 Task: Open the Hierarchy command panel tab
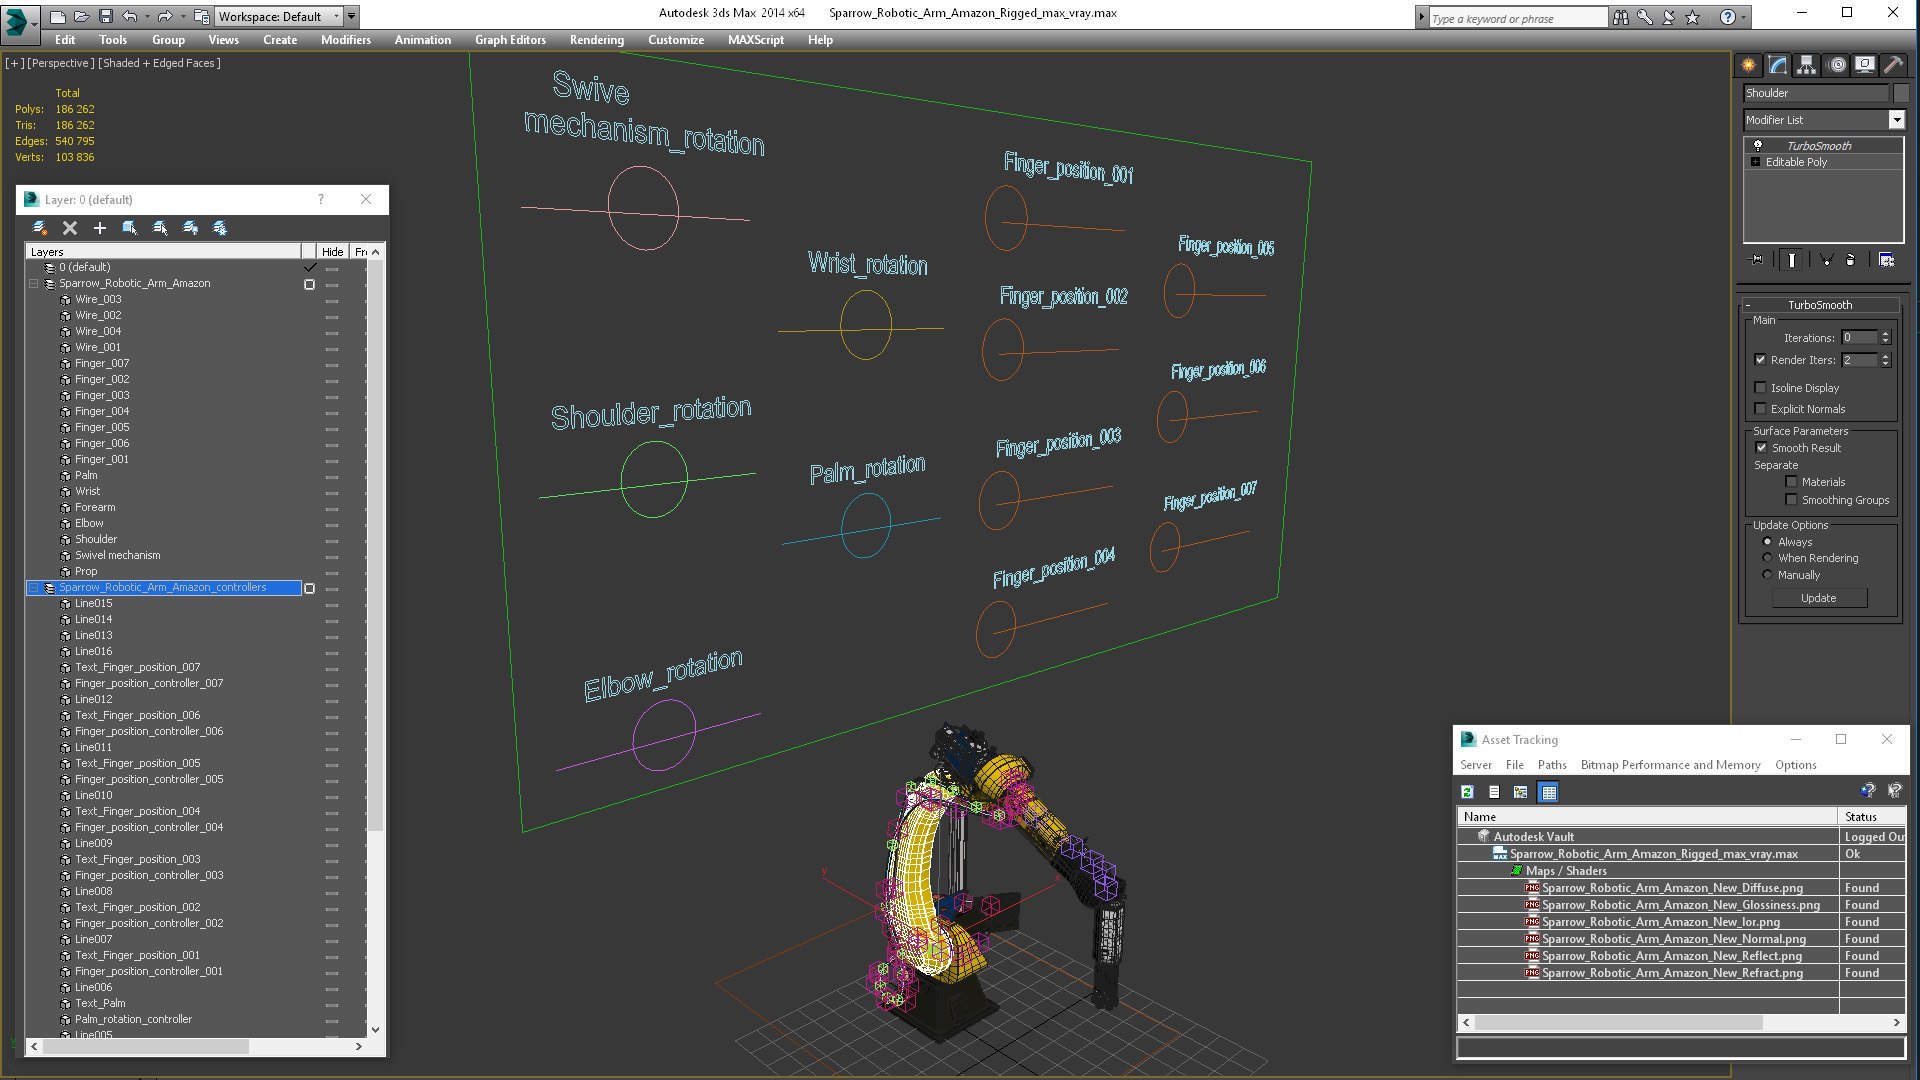point(1806,65)
